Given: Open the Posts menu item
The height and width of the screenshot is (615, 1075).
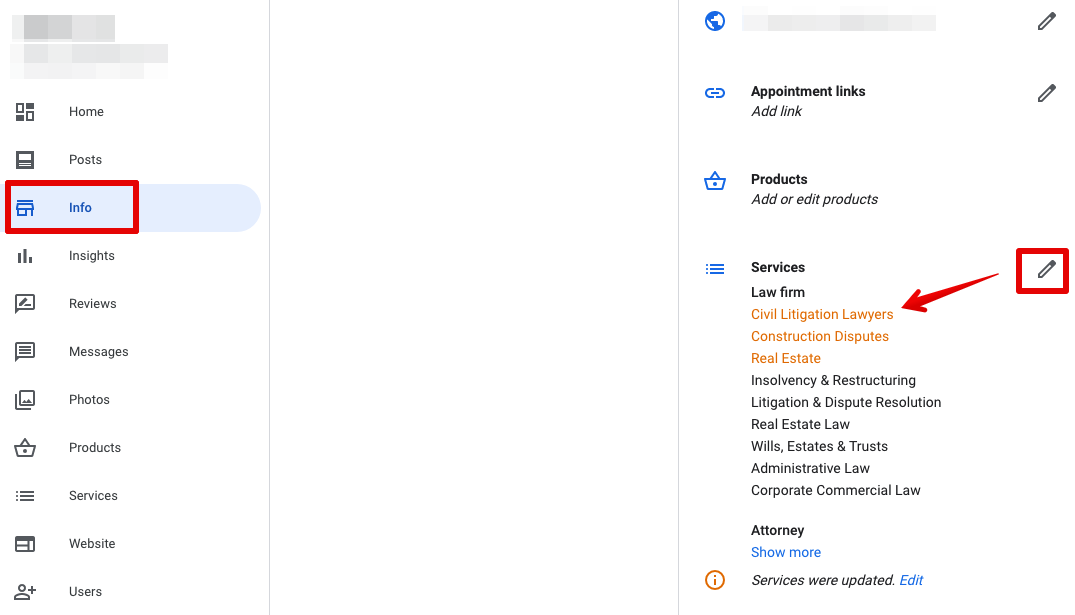Looking at the screenshot, I should click(x=85, y=160).
